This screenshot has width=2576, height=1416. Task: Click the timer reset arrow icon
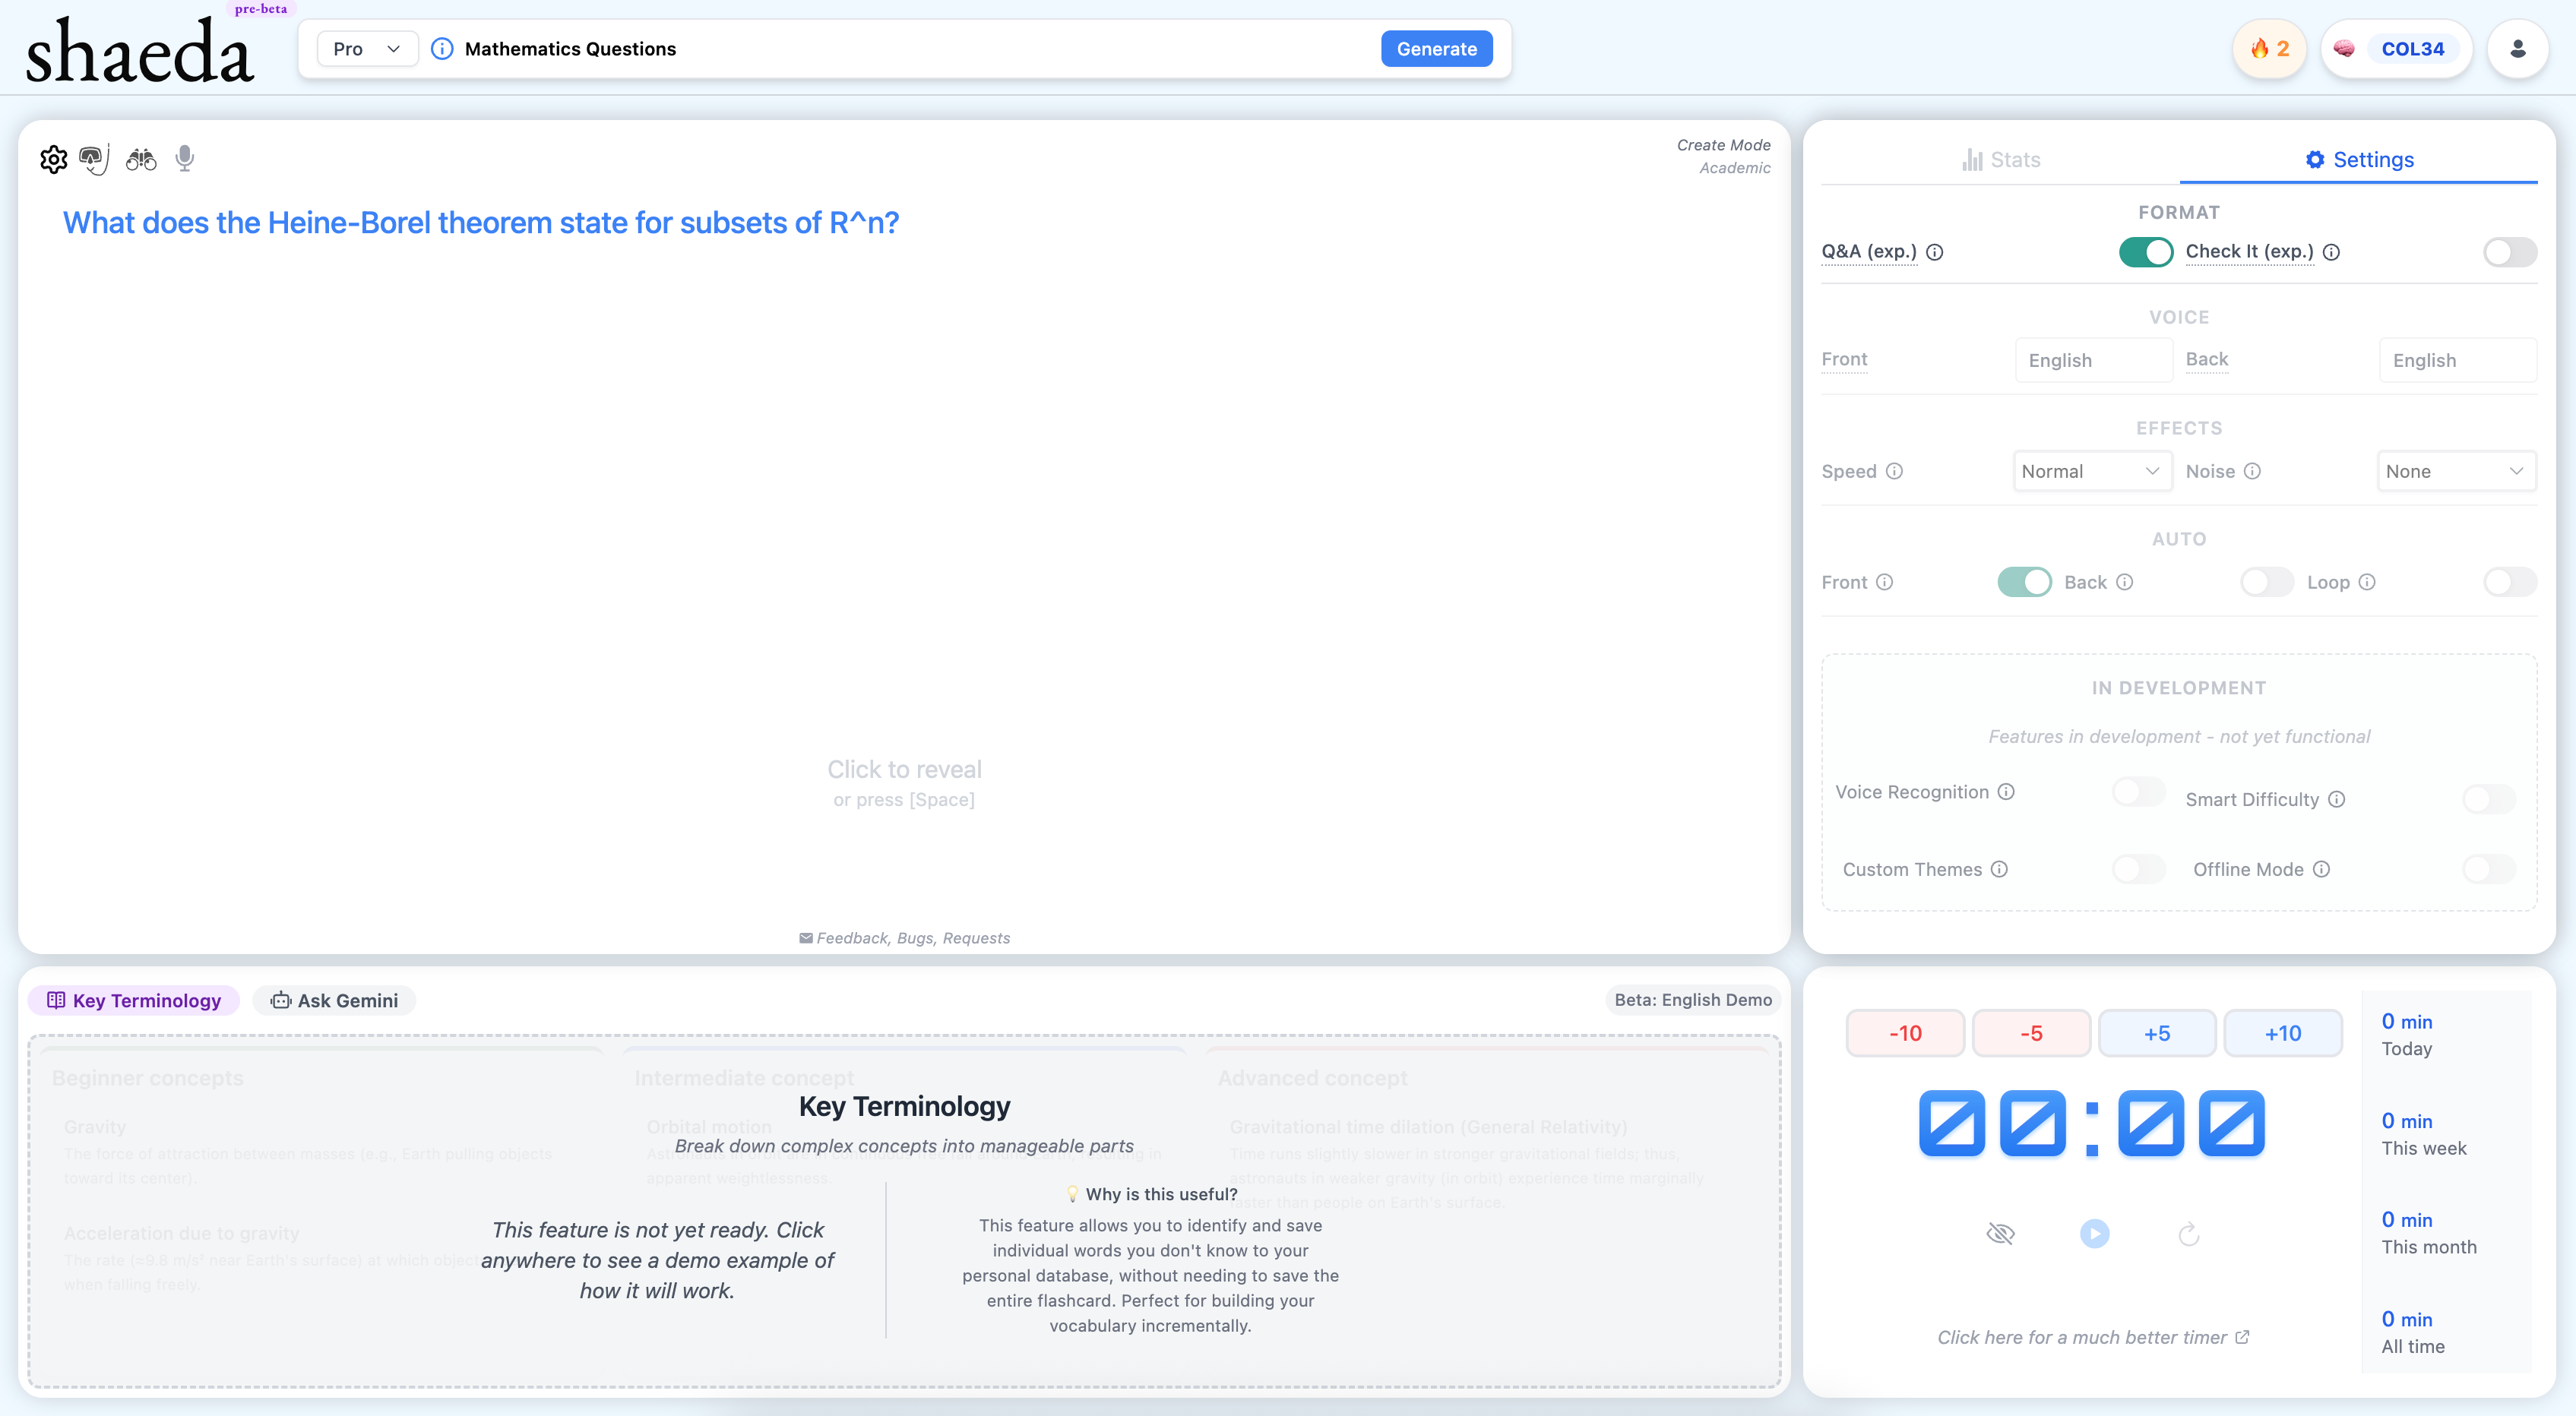tap(2188, 1234)
